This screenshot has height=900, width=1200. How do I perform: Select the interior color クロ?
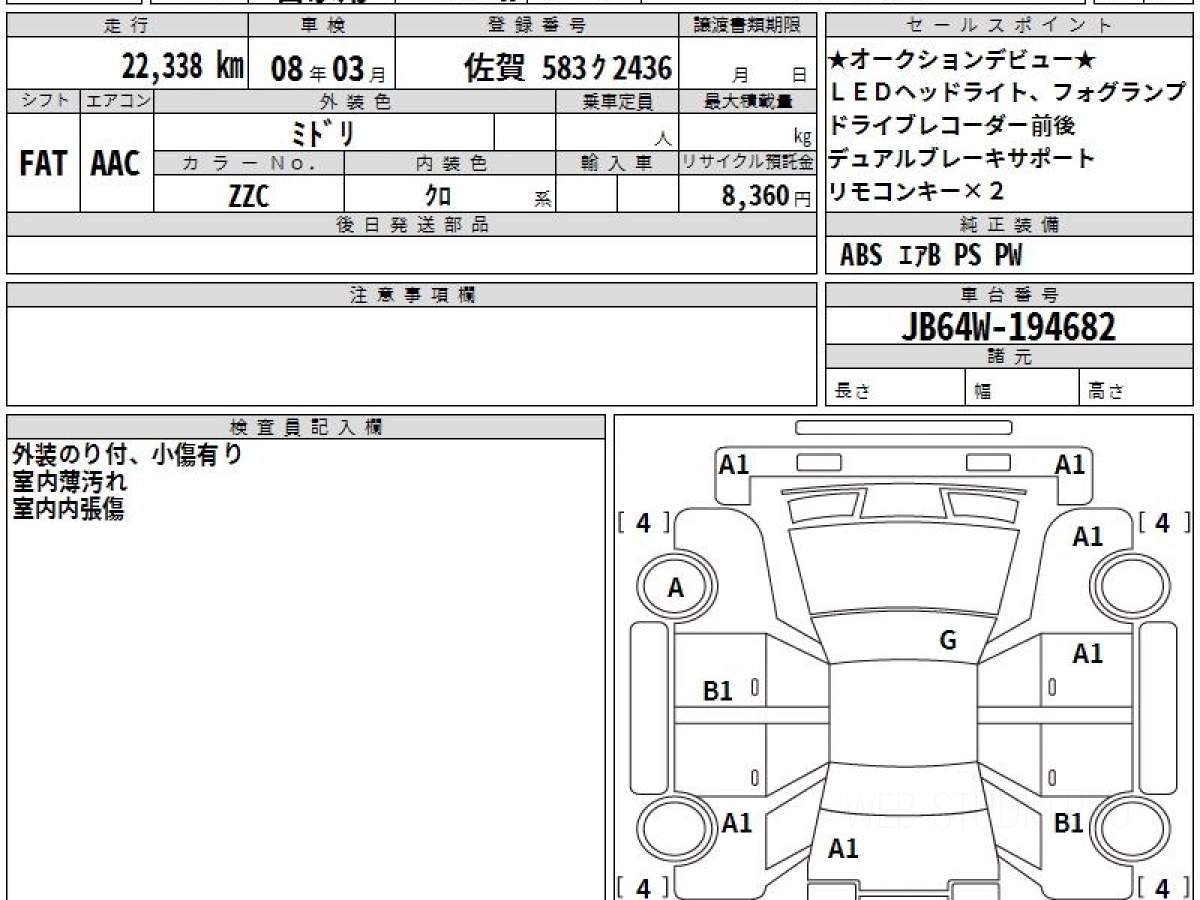437,196
